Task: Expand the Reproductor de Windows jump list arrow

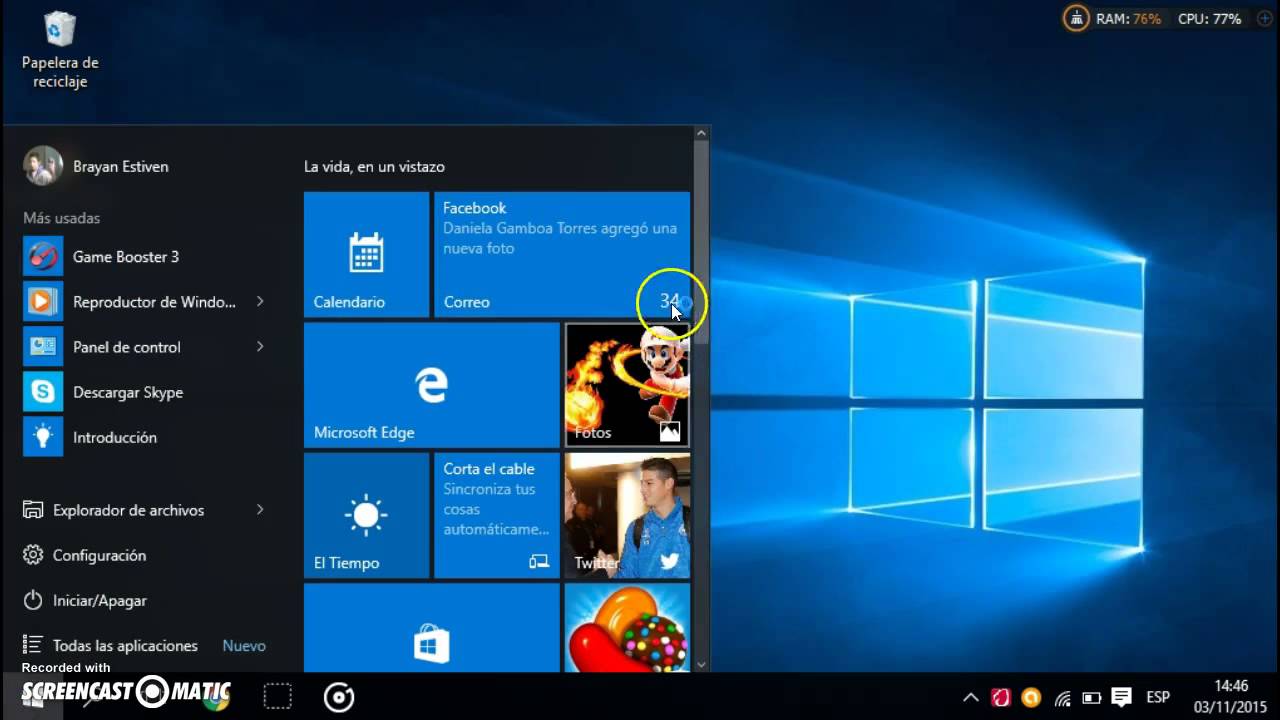Action: pyautogui.click(x=260, y=302)
